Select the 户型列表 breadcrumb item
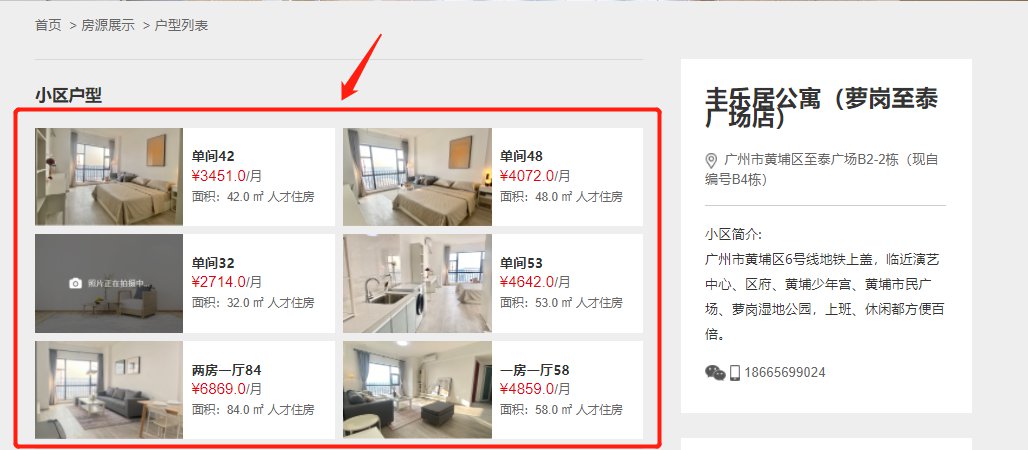Screen dimensions: 1028x450 click(181, 26)
